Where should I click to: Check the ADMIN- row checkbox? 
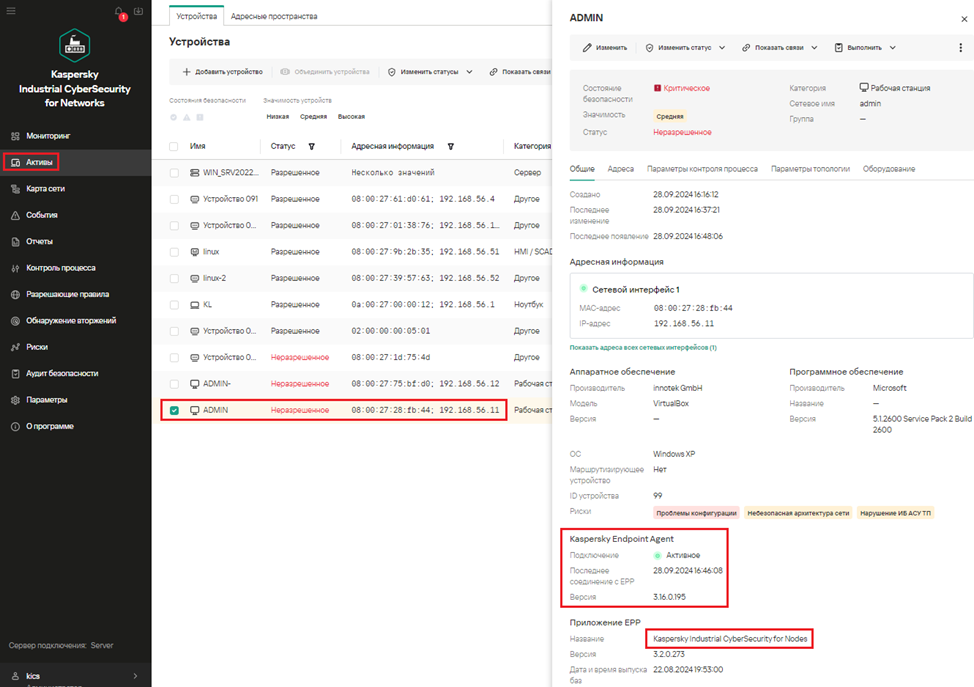[174, 384]
